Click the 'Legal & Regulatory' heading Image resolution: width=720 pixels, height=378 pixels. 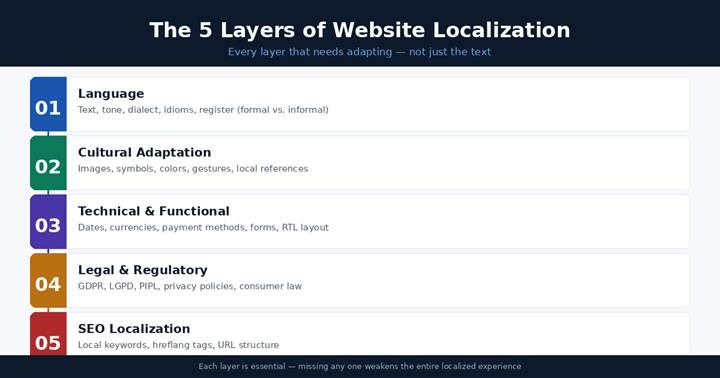click(x=142, y=270)
